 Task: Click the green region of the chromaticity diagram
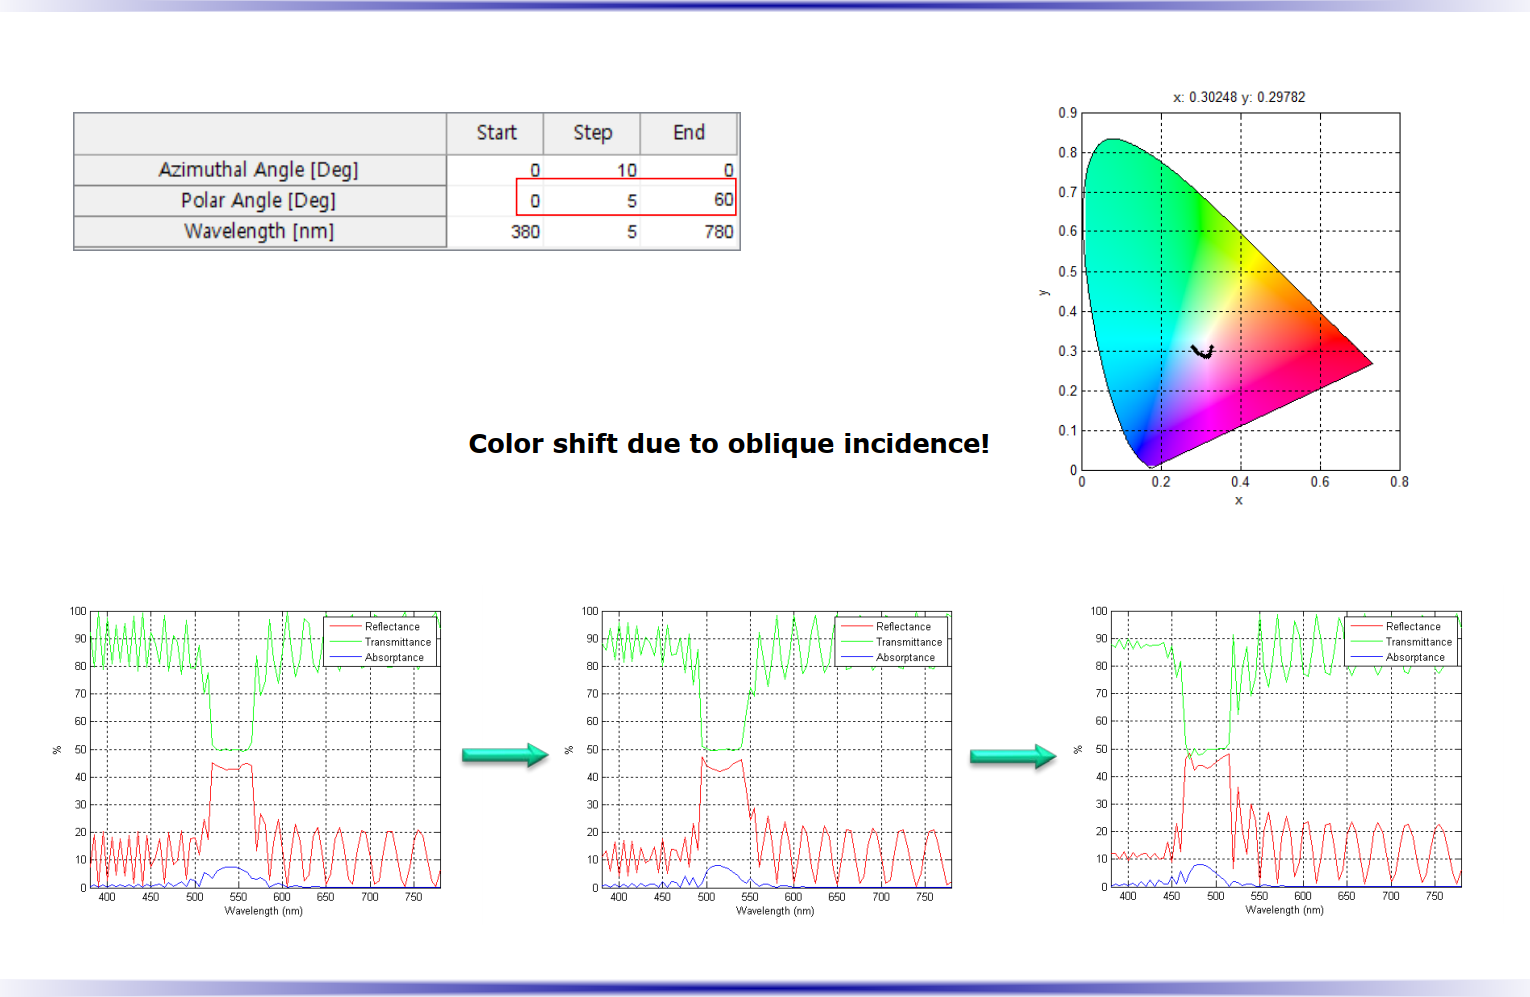tap(1140, 200)
